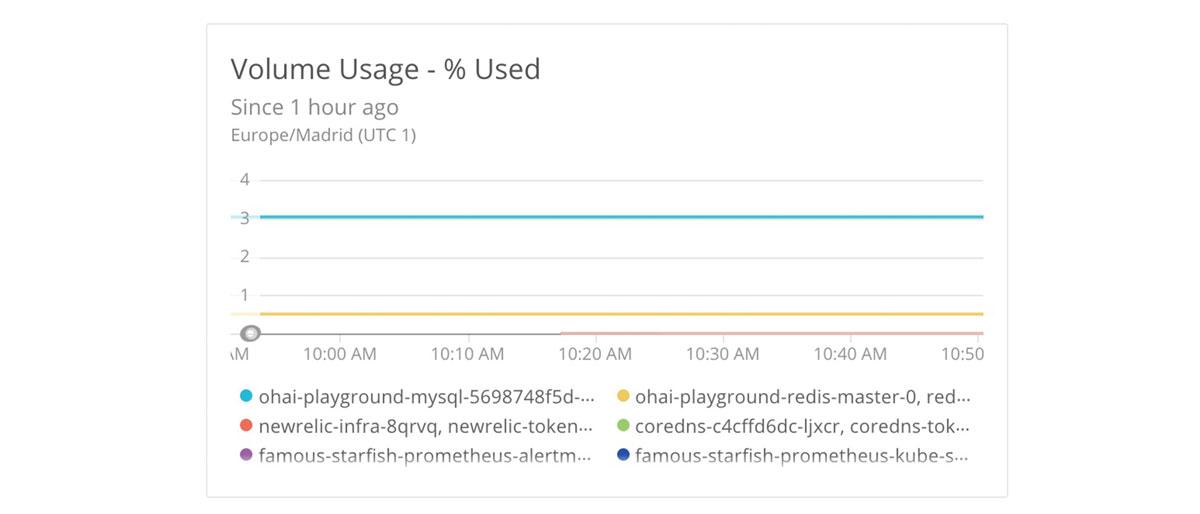Toggle the newrelic-infra-8qrvq series label

tap(426, 426)
